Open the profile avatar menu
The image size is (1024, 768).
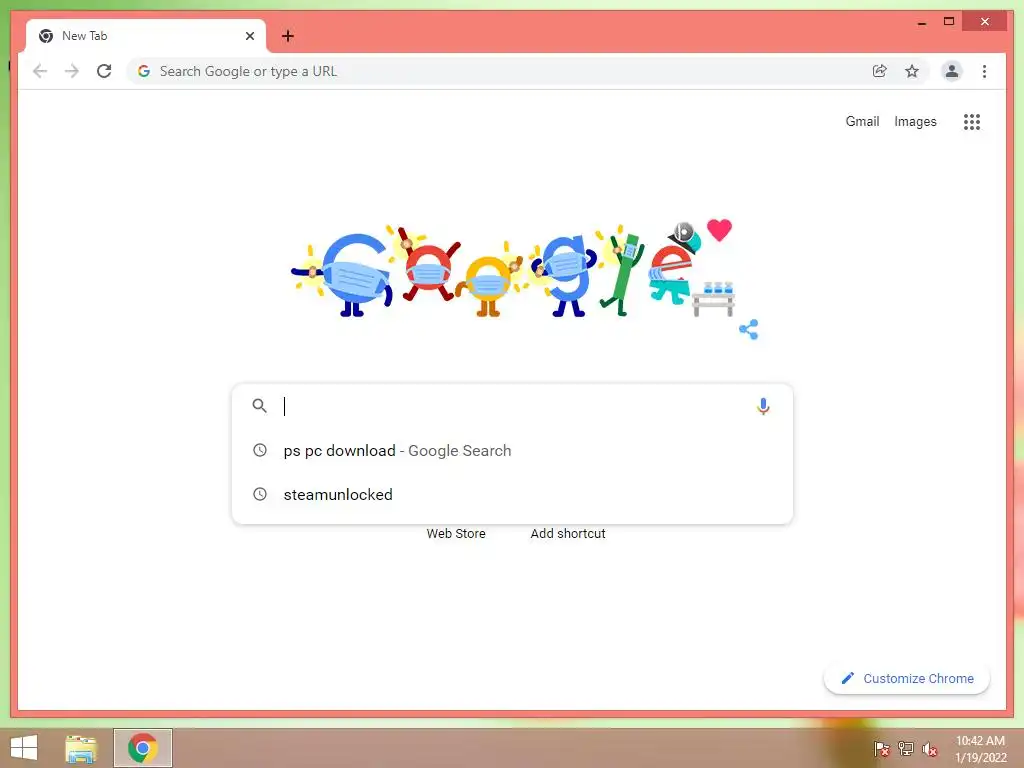[x=952, y=71]
